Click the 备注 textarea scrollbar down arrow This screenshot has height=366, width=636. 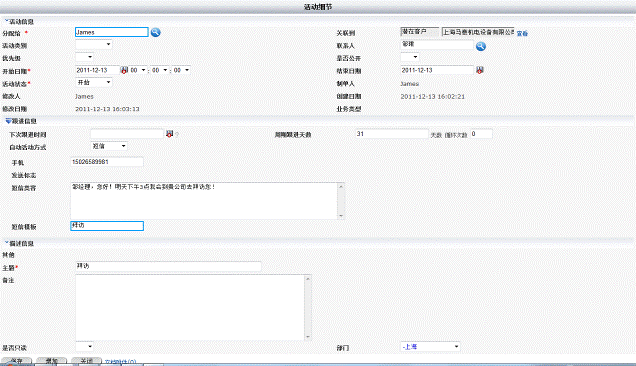point(308,336)
